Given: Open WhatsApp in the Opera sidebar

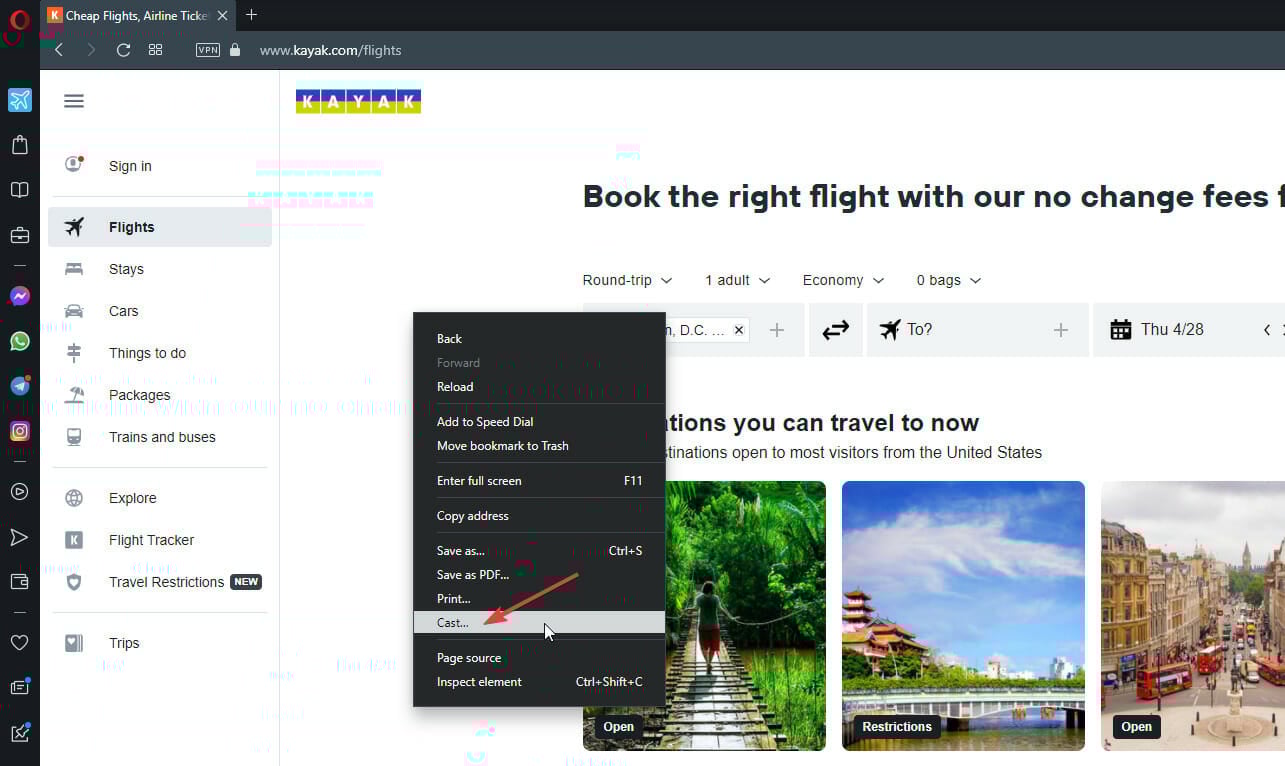Looking at the screenshot, I should 19,341.
